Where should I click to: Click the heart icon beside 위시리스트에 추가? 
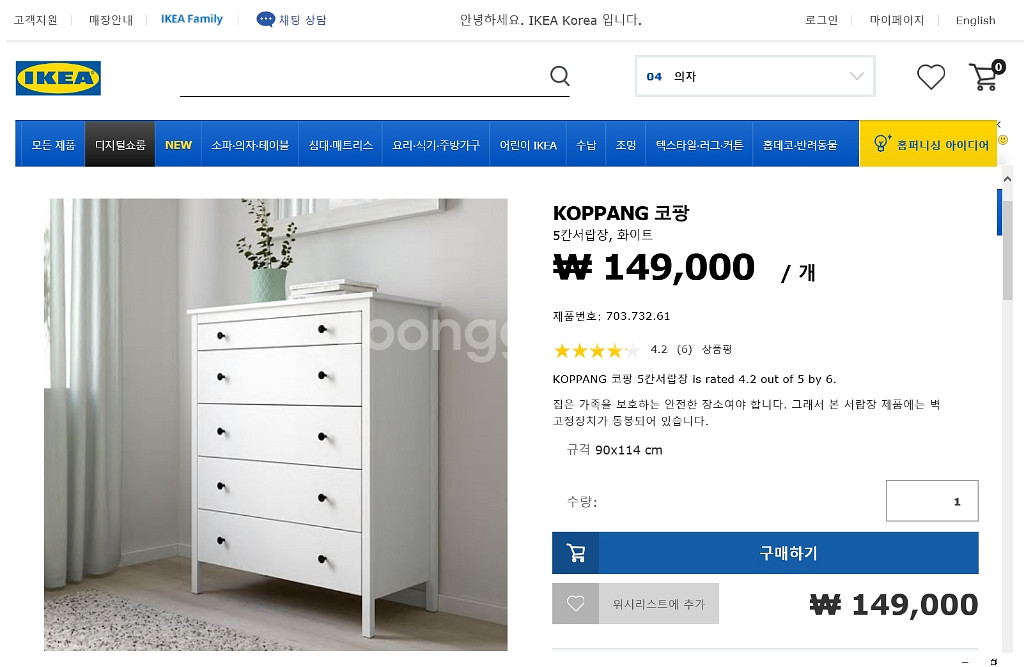tap(575, 604)
